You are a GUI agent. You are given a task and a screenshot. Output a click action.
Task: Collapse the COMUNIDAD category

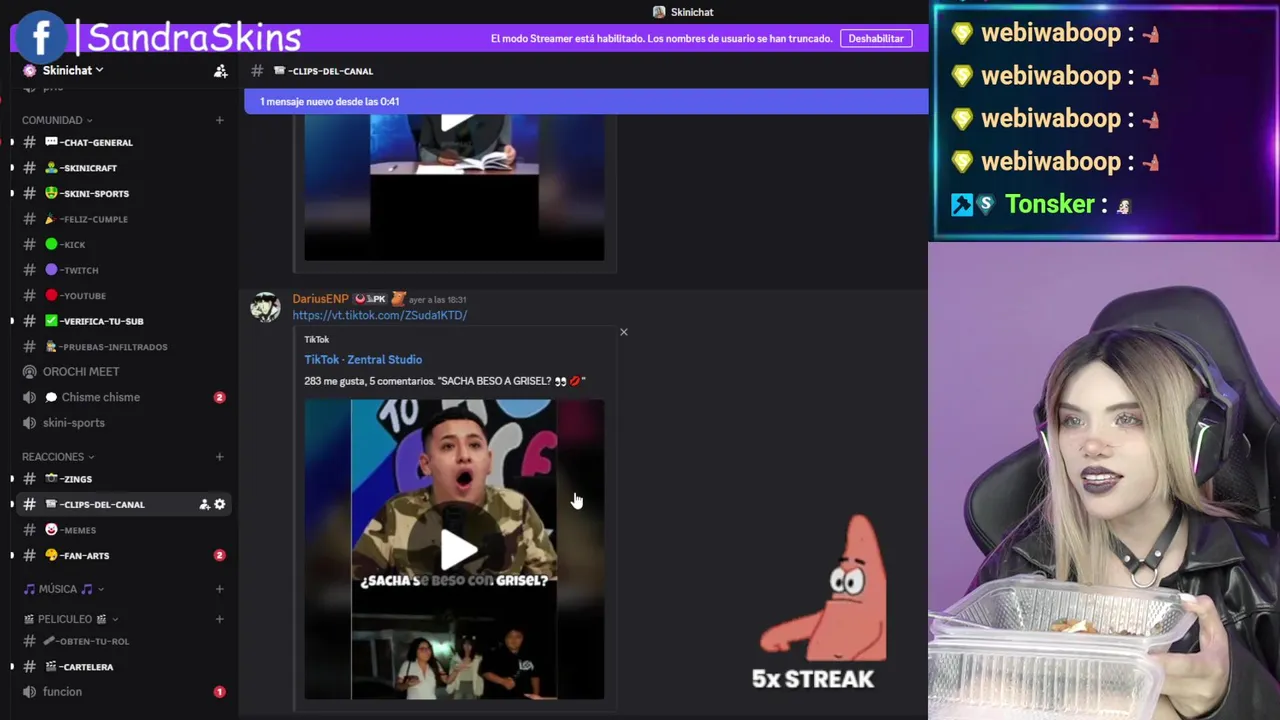coord(57,120)
